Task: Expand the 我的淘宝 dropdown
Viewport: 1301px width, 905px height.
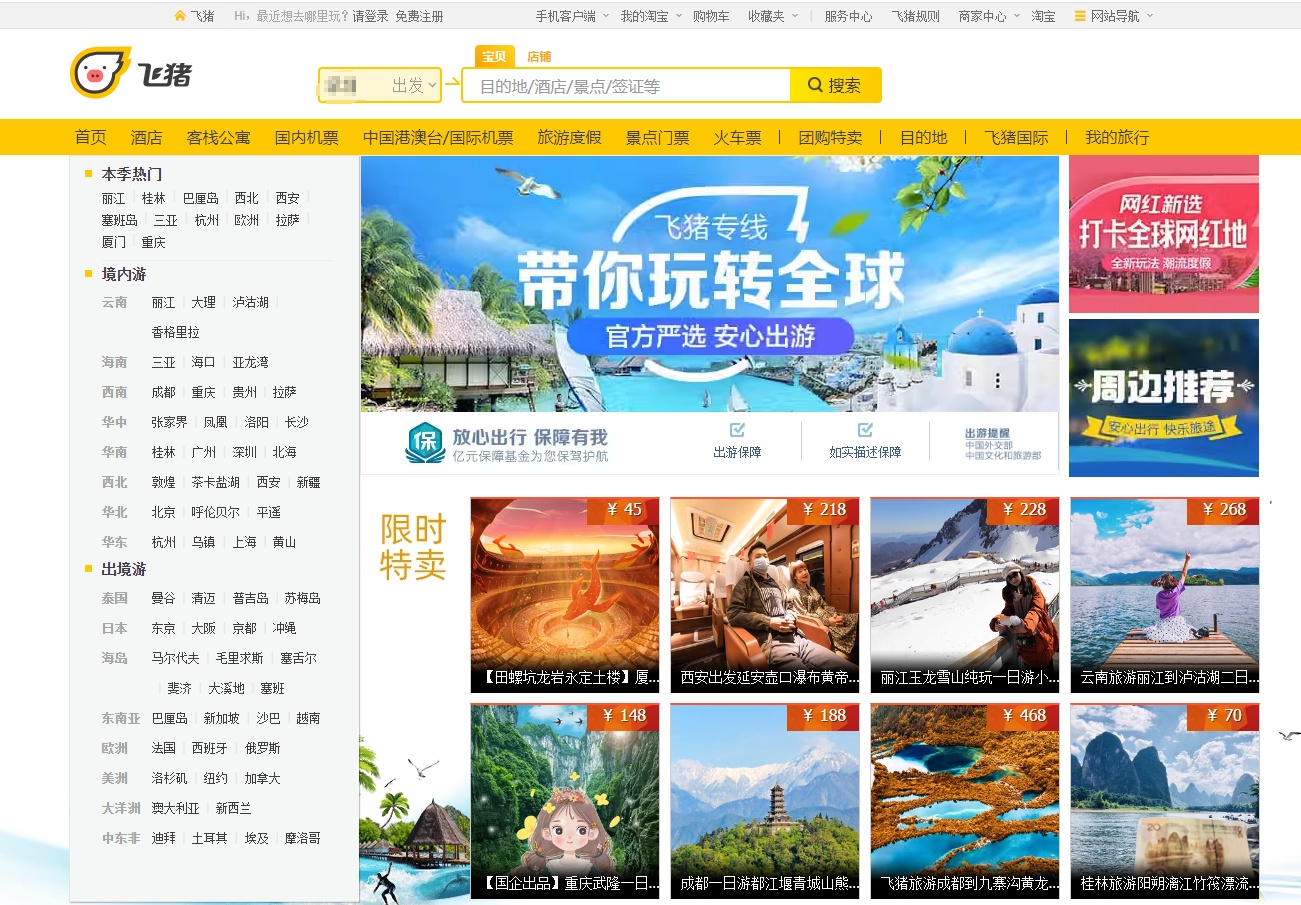Action: pos(679,16)
